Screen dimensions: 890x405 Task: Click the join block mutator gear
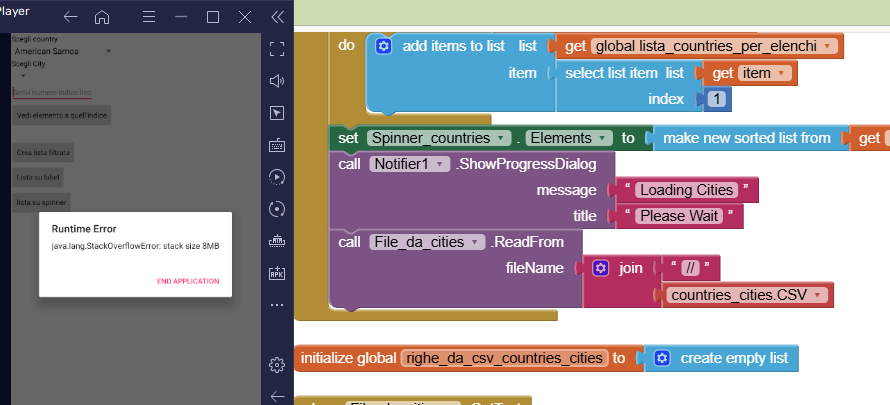[600, 268]
